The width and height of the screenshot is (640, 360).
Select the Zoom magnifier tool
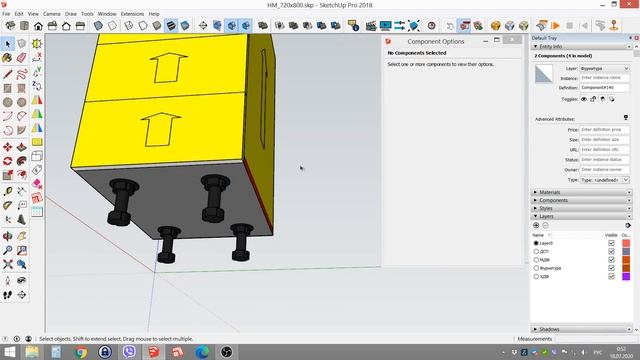[x=7, y=250]
